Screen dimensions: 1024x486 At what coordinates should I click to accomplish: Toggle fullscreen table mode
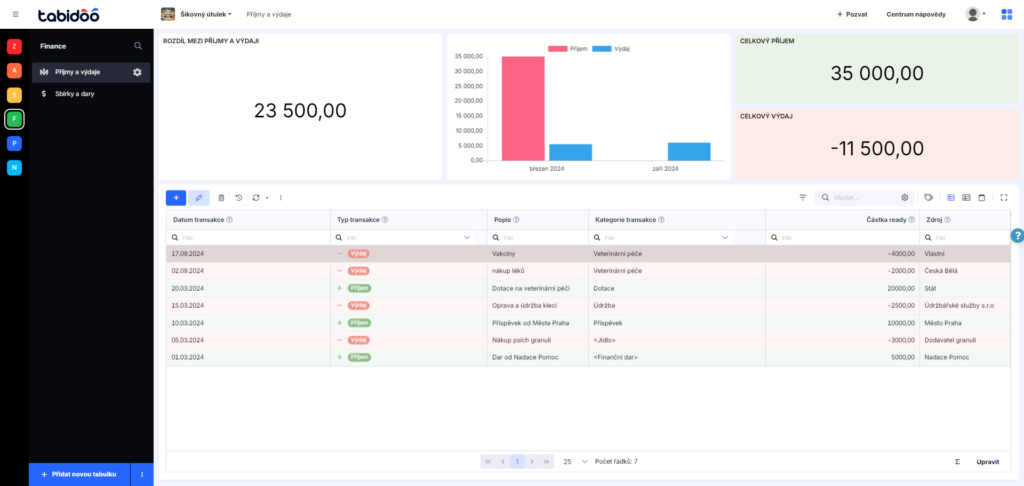(1004, 197)
